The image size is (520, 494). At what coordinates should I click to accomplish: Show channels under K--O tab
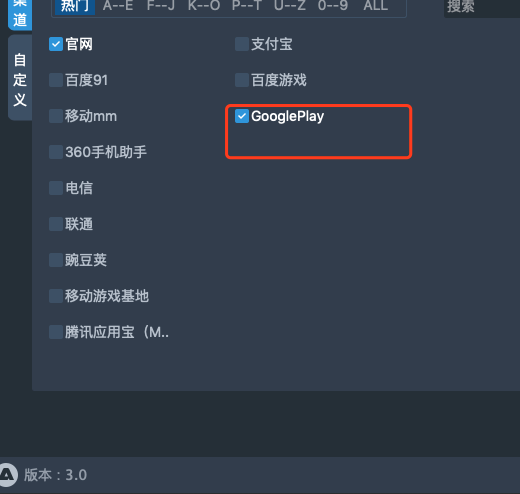pyautogui.click(x=204, y=6)
